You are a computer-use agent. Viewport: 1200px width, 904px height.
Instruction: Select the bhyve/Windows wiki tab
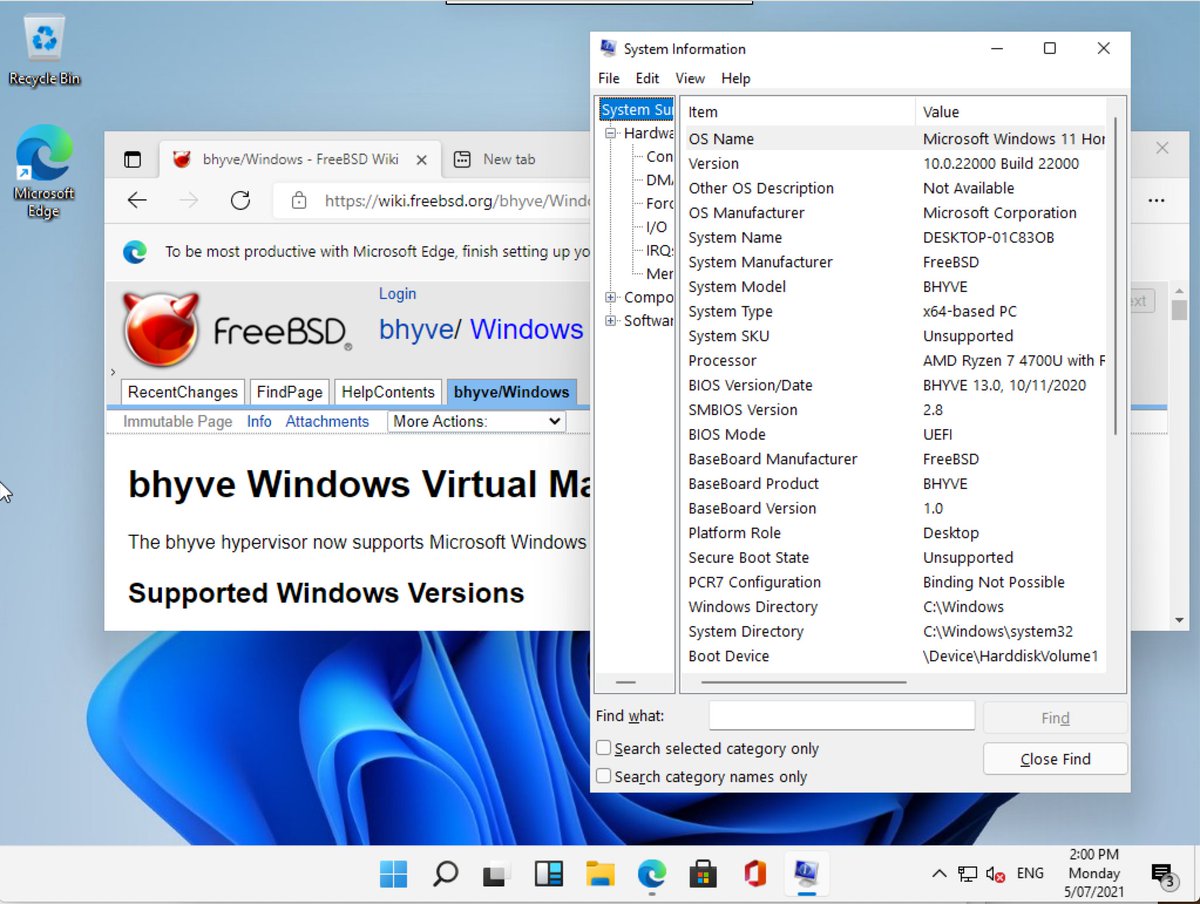coord(512,392)
